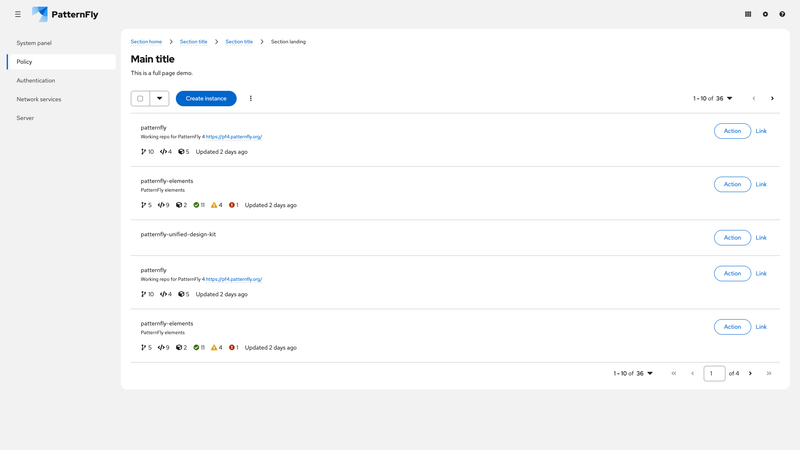
Task: Click the page number input field
Action: (x=714, y=373)
